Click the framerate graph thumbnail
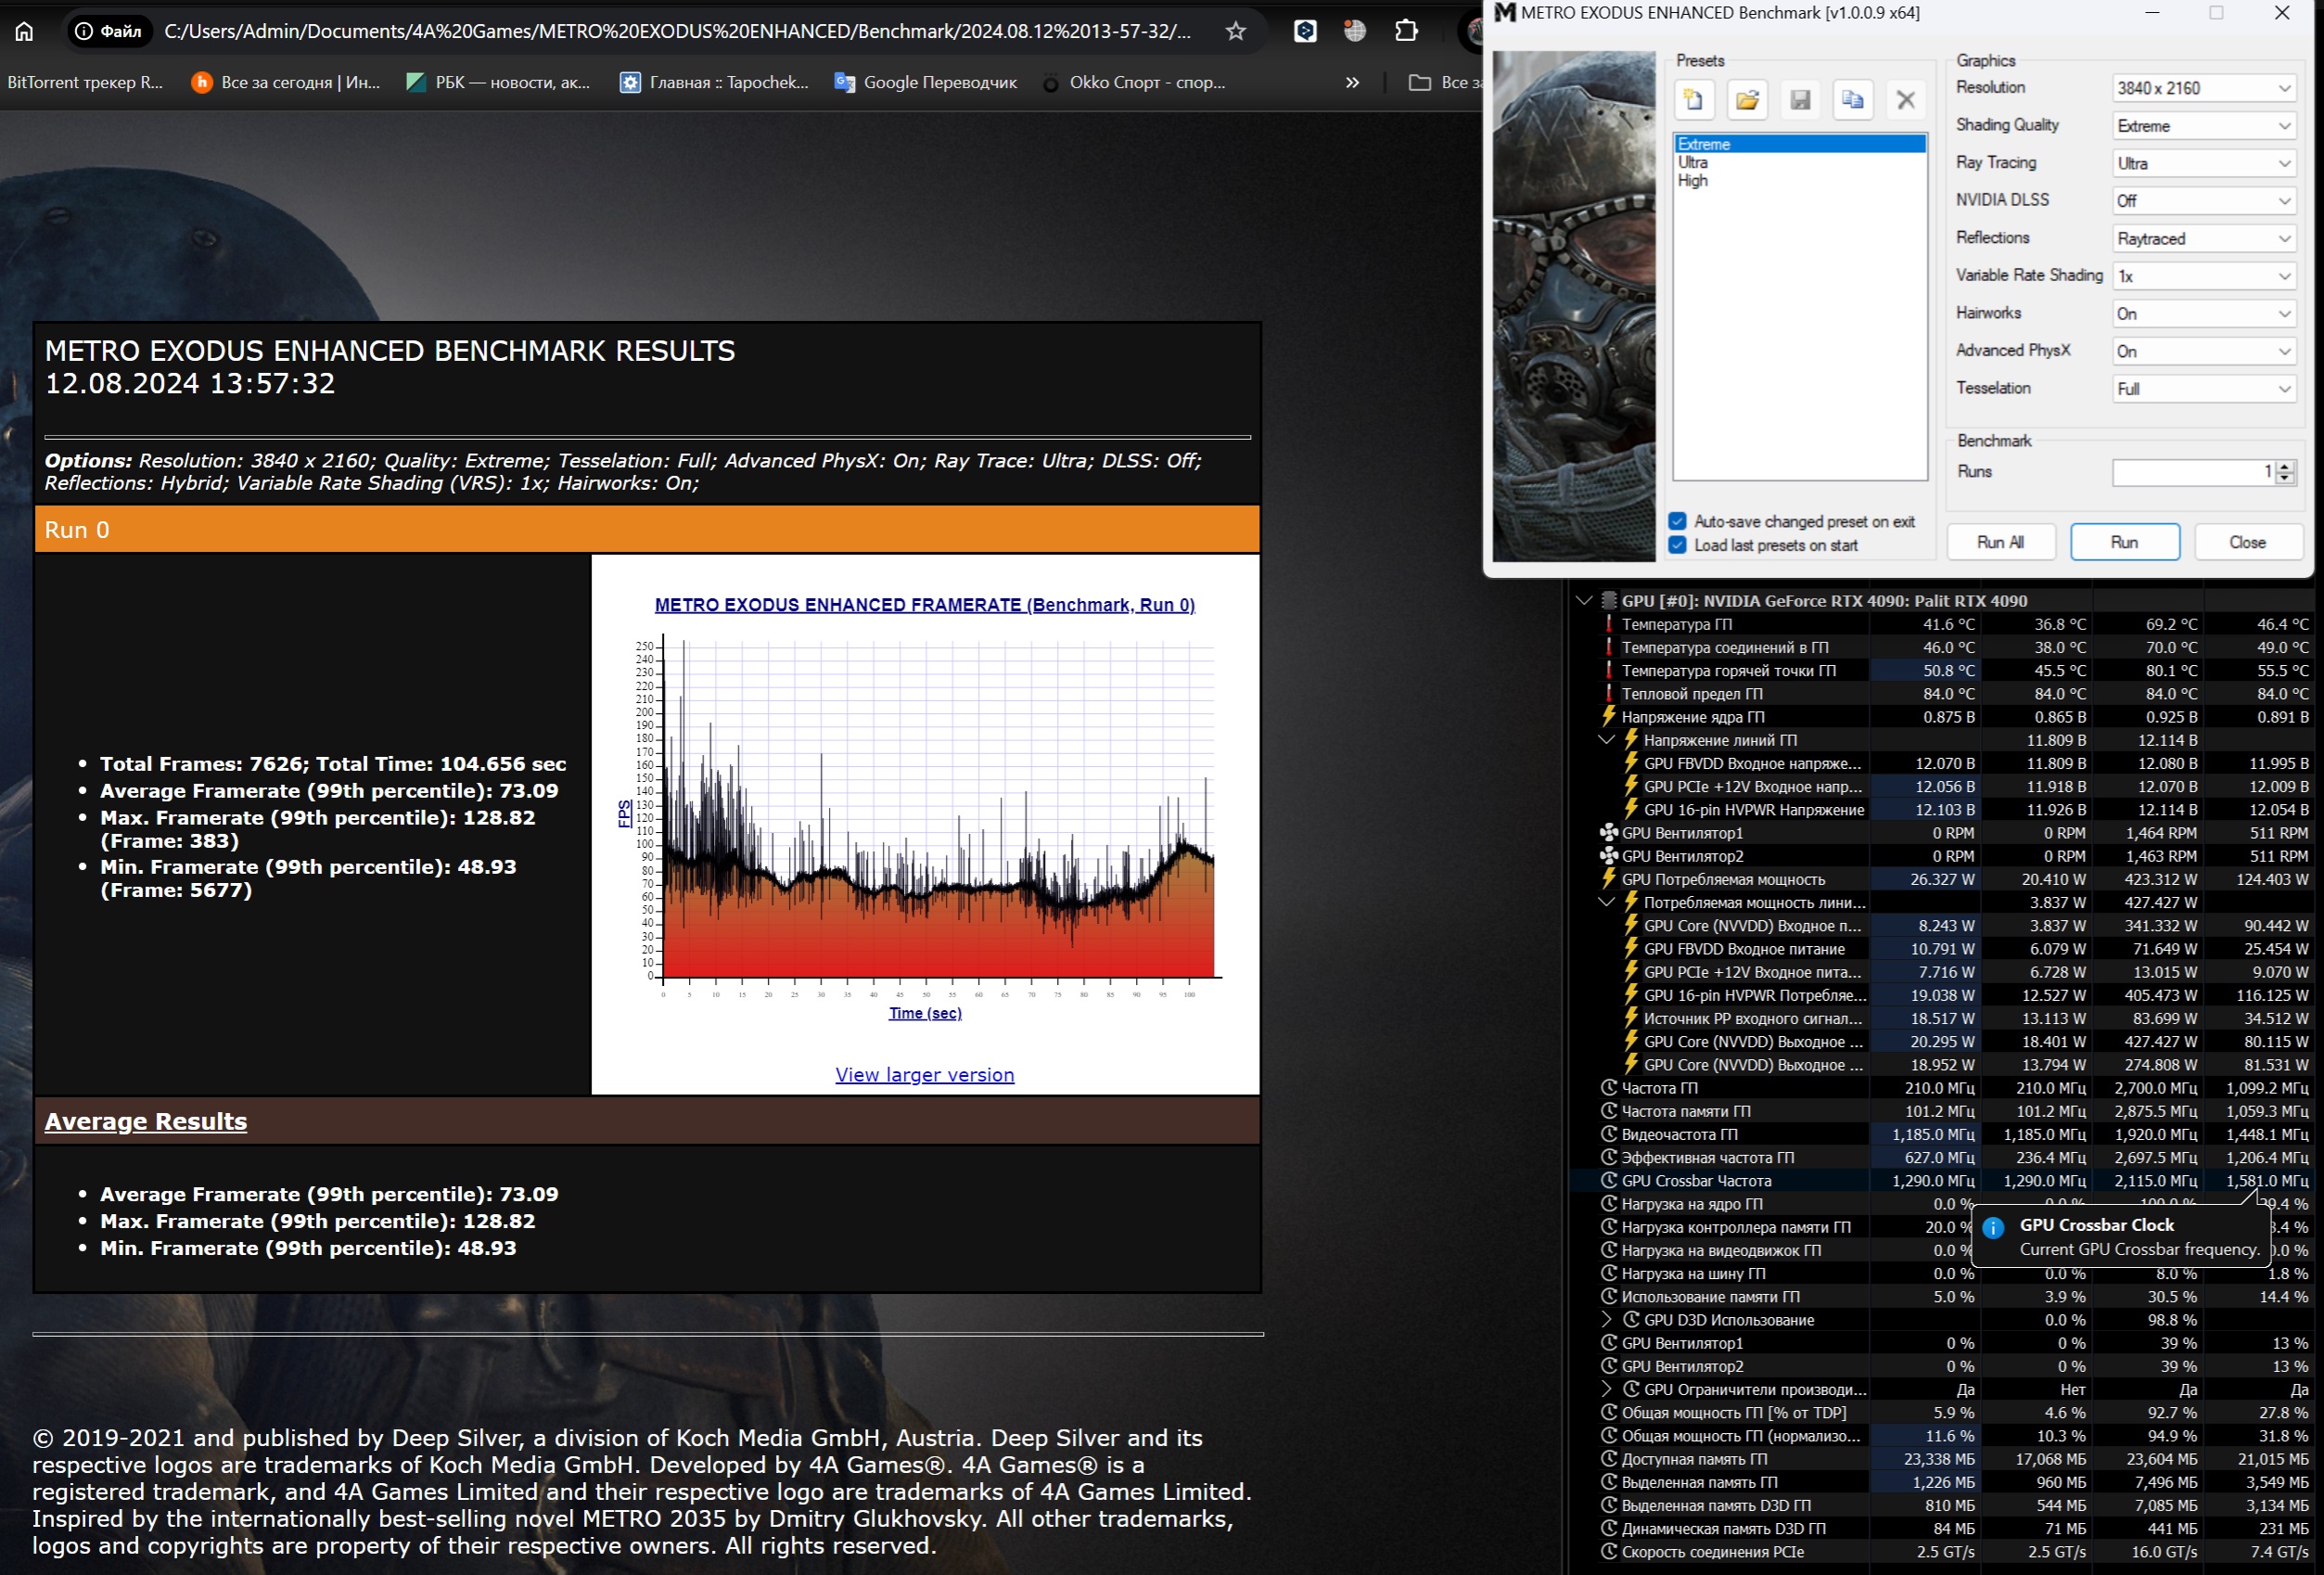The height and width of the screenshot is (1575, 2324). pyautogui.click(x=924, y=810)
